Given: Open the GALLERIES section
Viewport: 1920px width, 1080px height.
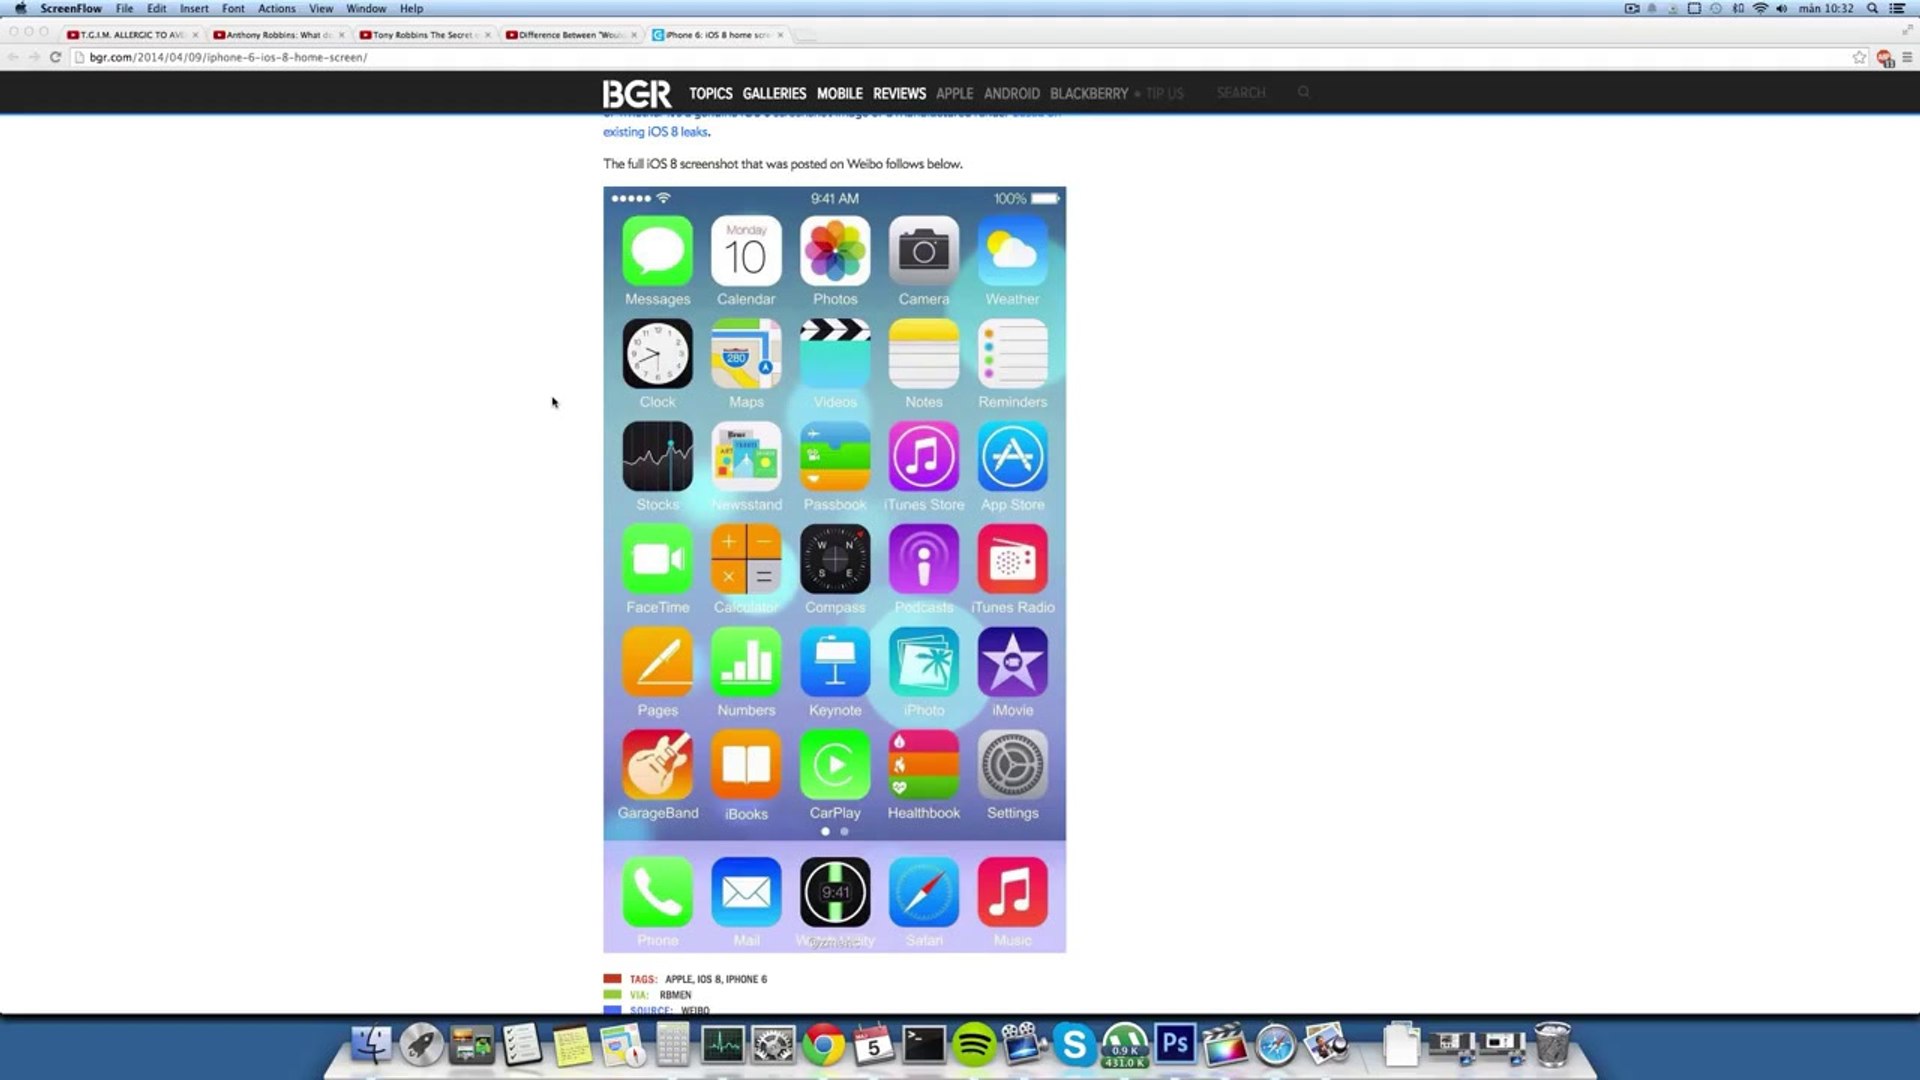Looking at the screenshot, I should (774, 93).
